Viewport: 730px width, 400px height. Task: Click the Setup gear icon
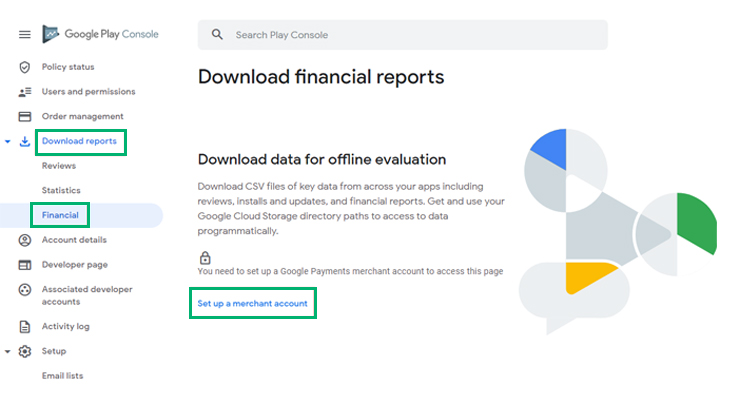tap(25, 352)
